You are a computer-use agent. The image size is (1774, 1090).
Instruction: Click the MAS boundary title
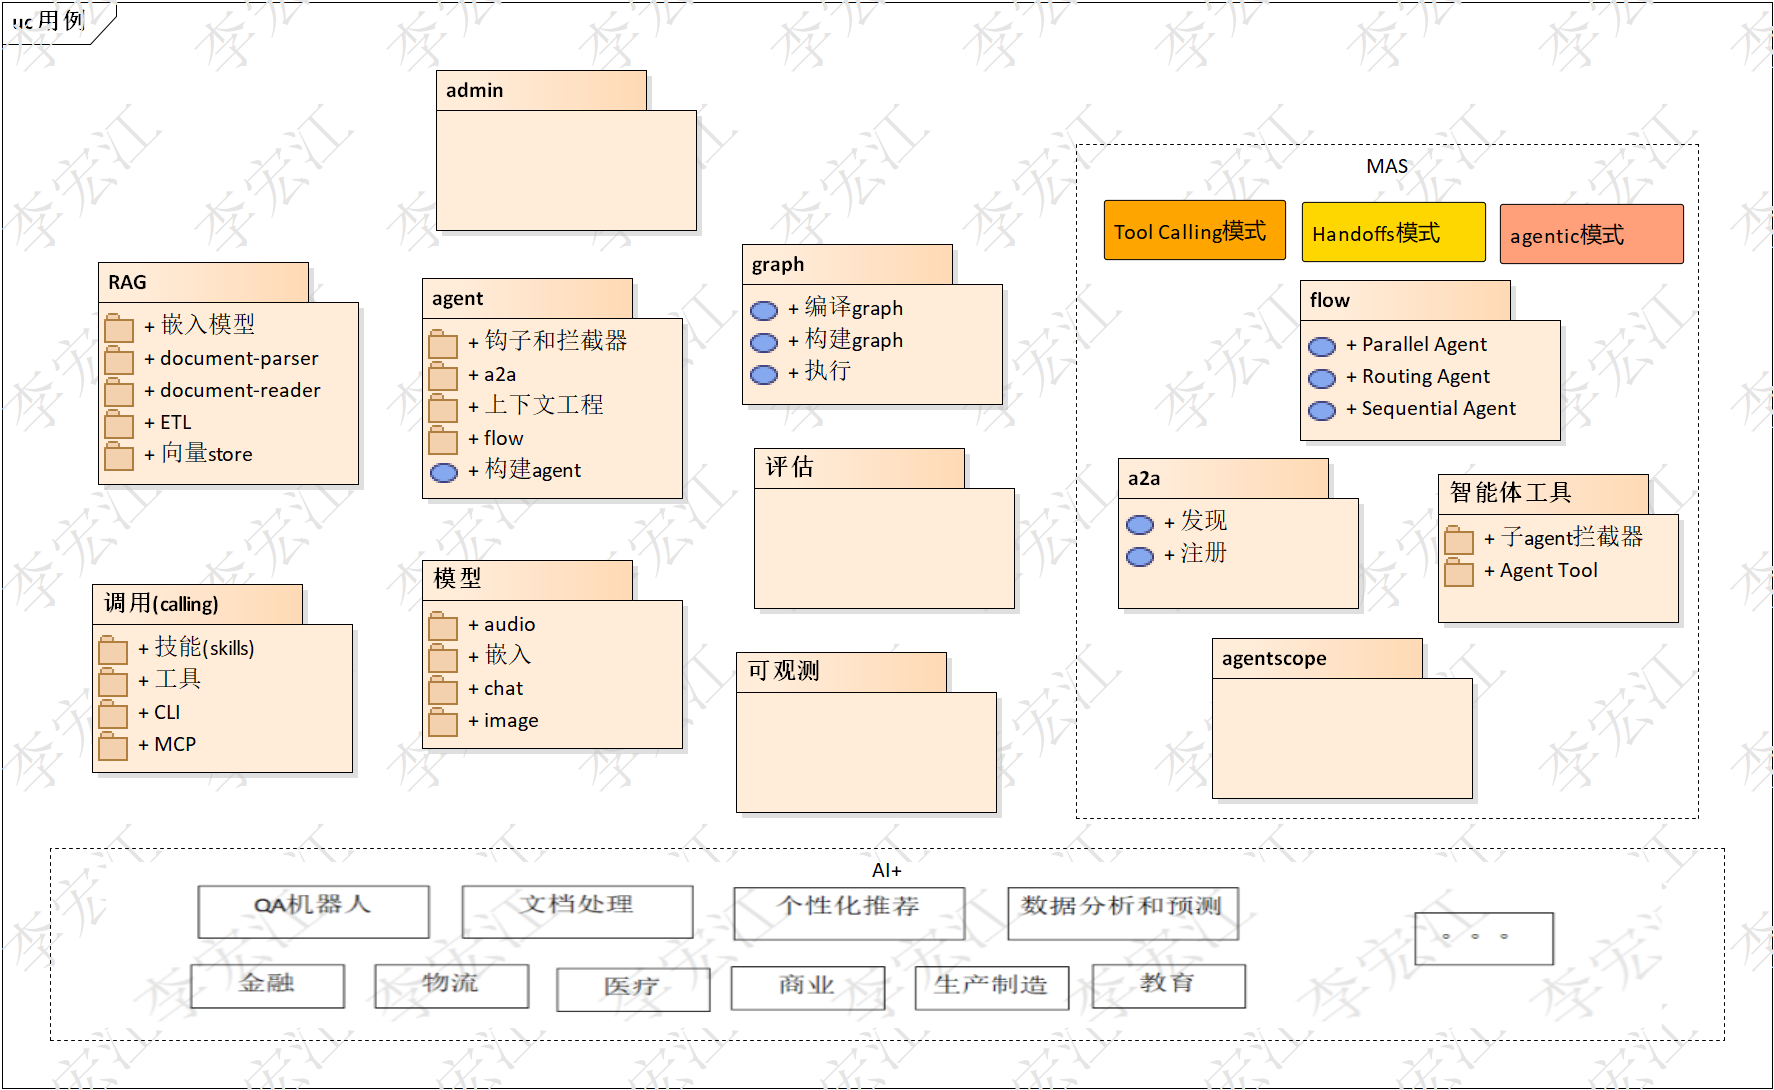pos(1387,167)
